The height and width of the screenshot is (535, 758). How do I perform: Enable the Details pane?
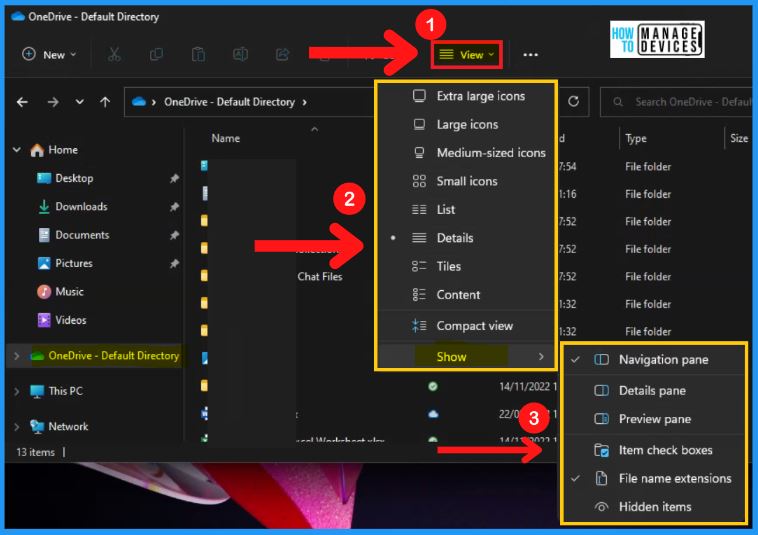[654, 390]
